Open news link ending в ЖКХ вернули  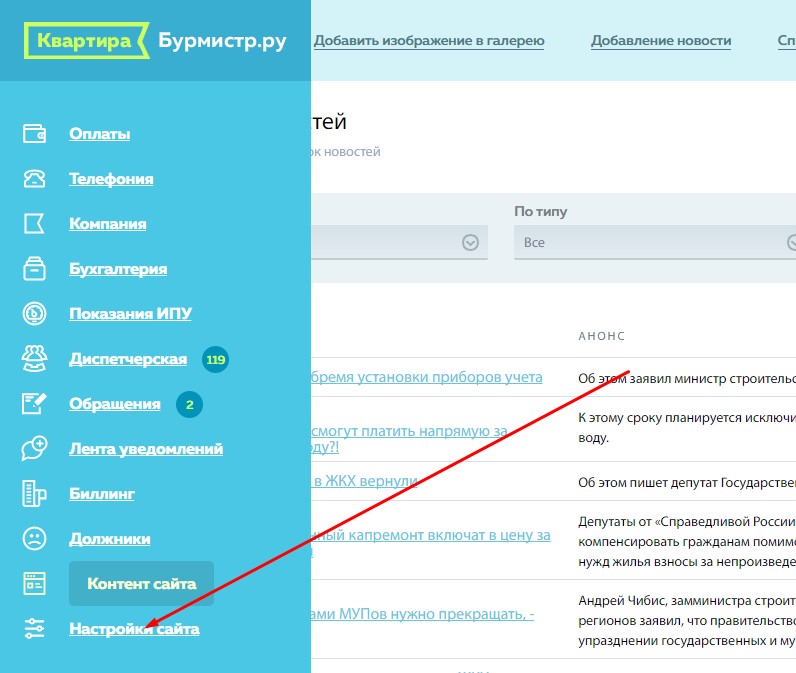pos(366,481)
